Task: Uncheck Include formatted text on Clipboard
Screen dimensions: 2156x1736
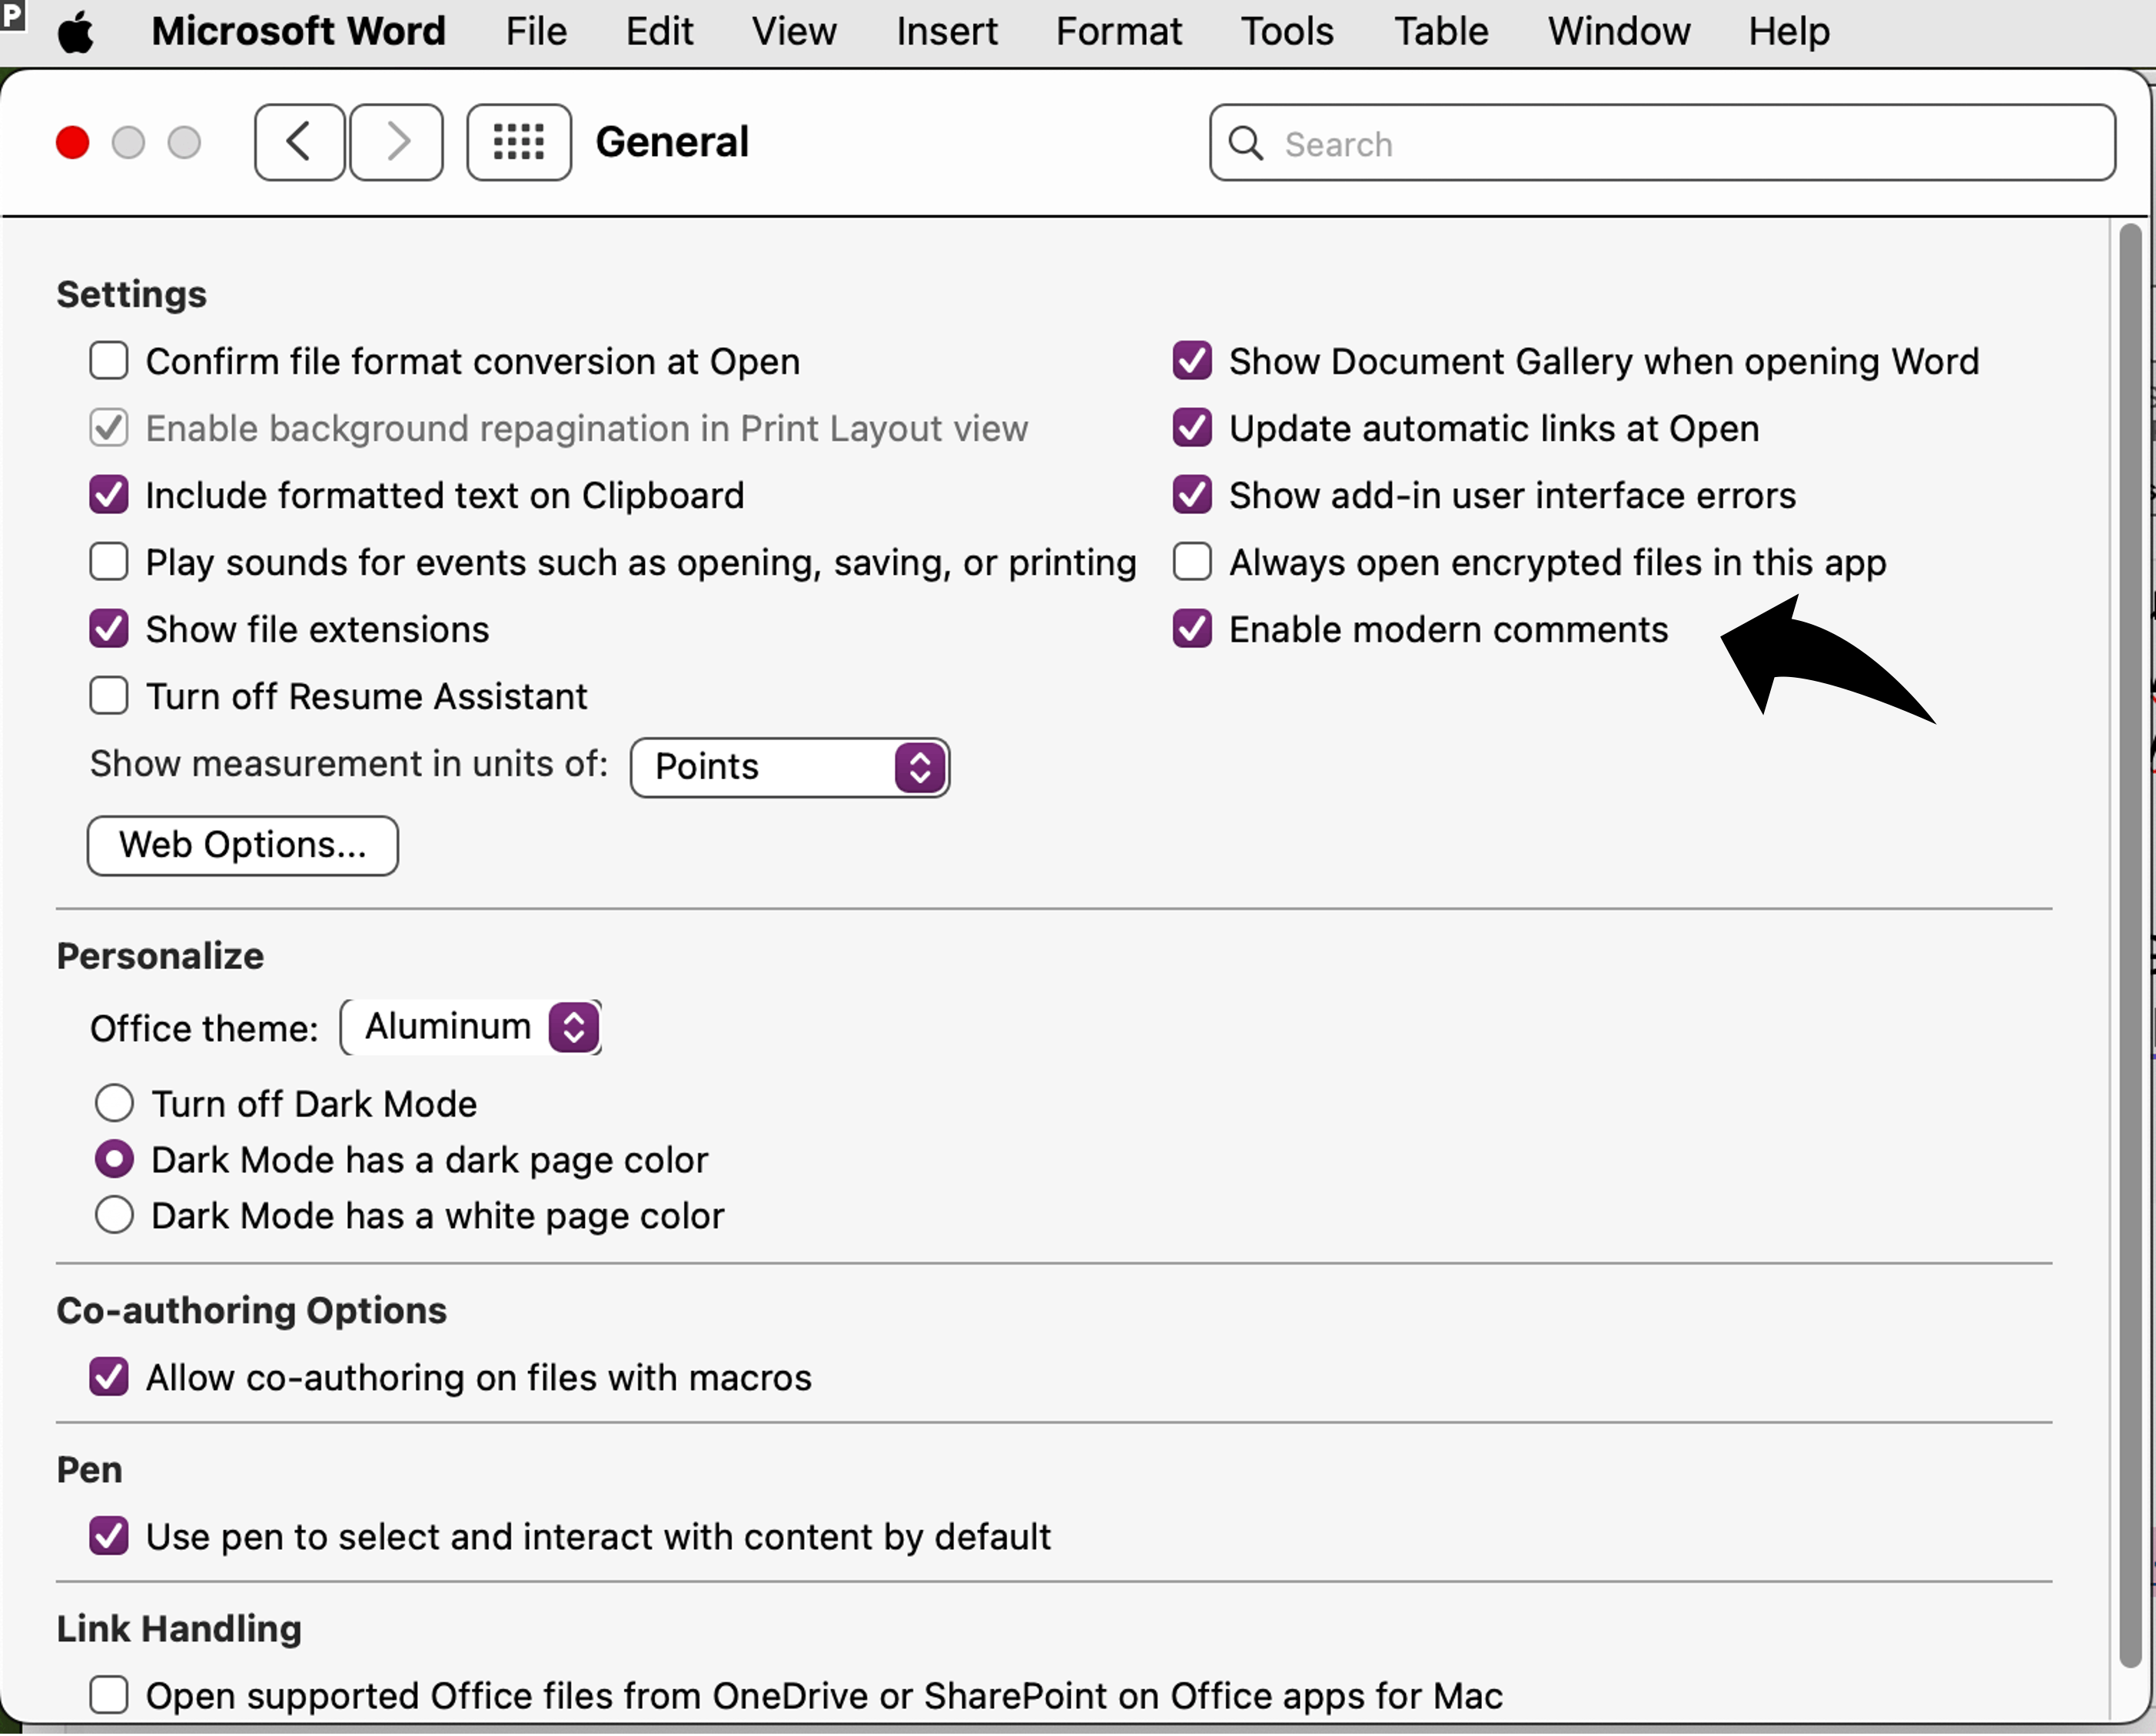Action: click(x=109, y=495)
